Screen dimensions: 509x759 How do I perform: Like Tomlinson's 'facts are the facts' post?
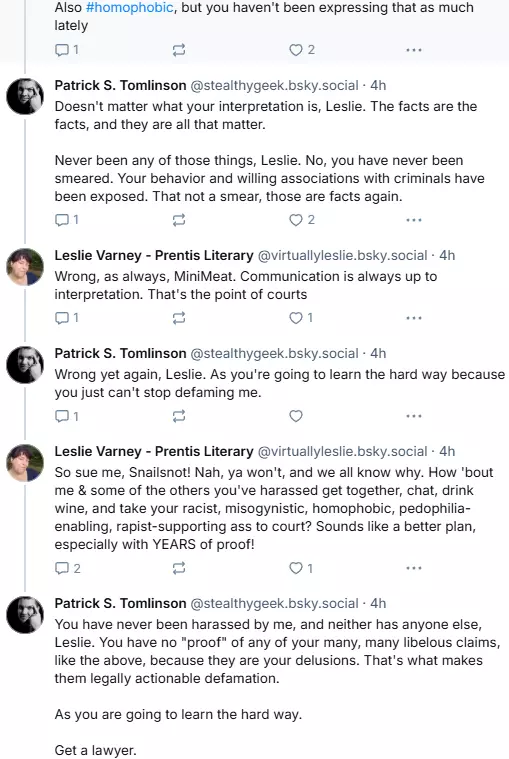302,220
